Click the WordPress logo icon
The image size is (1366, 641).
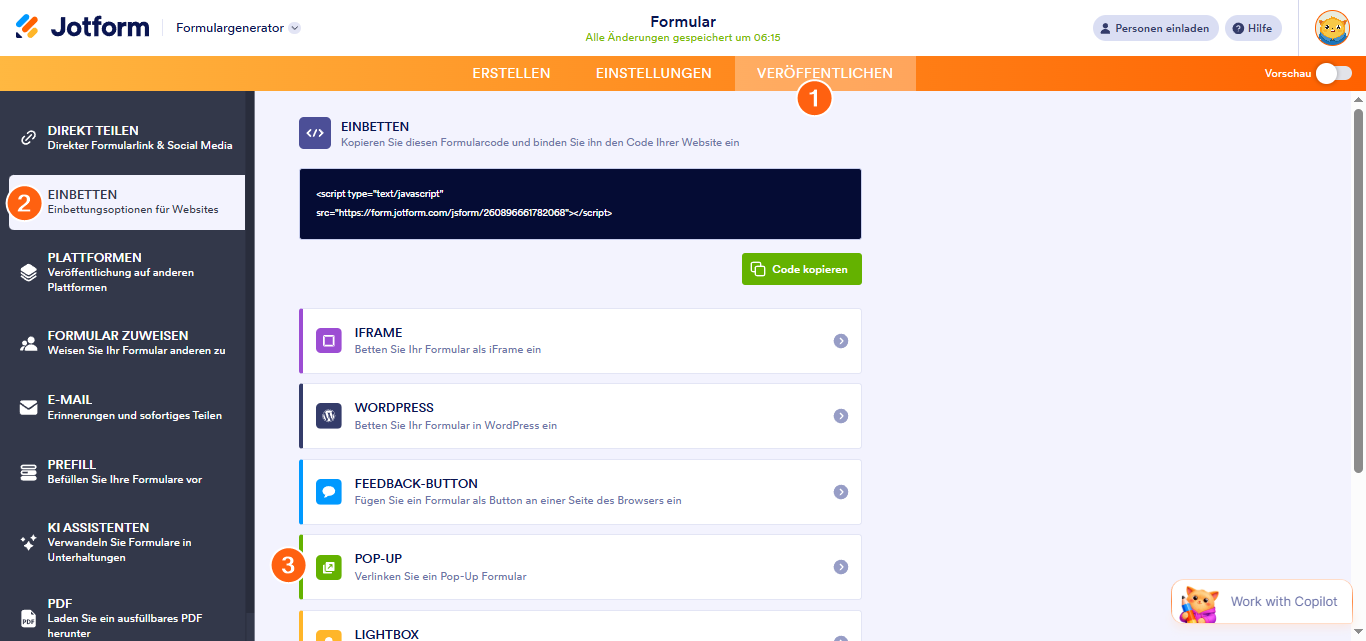tap(328, 415)
